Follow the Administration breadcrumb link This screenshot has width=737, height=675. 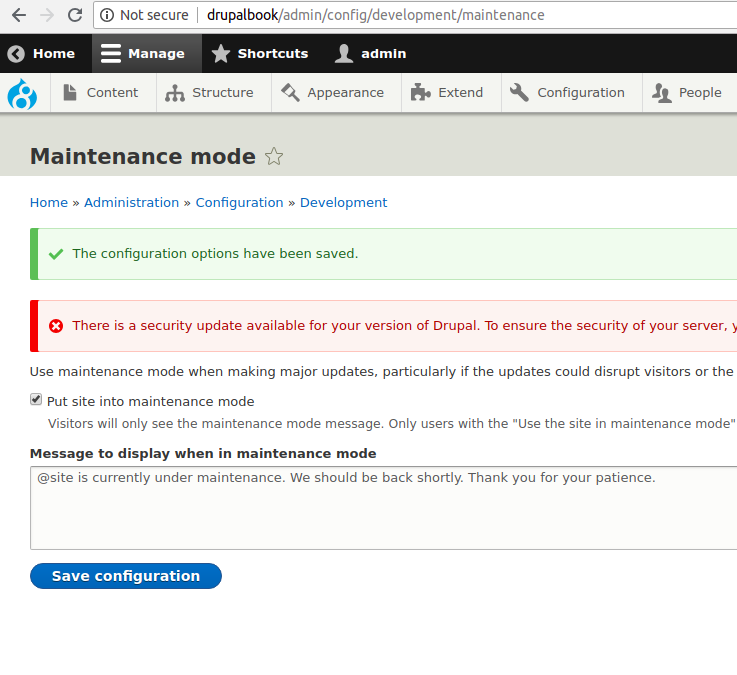132,203
